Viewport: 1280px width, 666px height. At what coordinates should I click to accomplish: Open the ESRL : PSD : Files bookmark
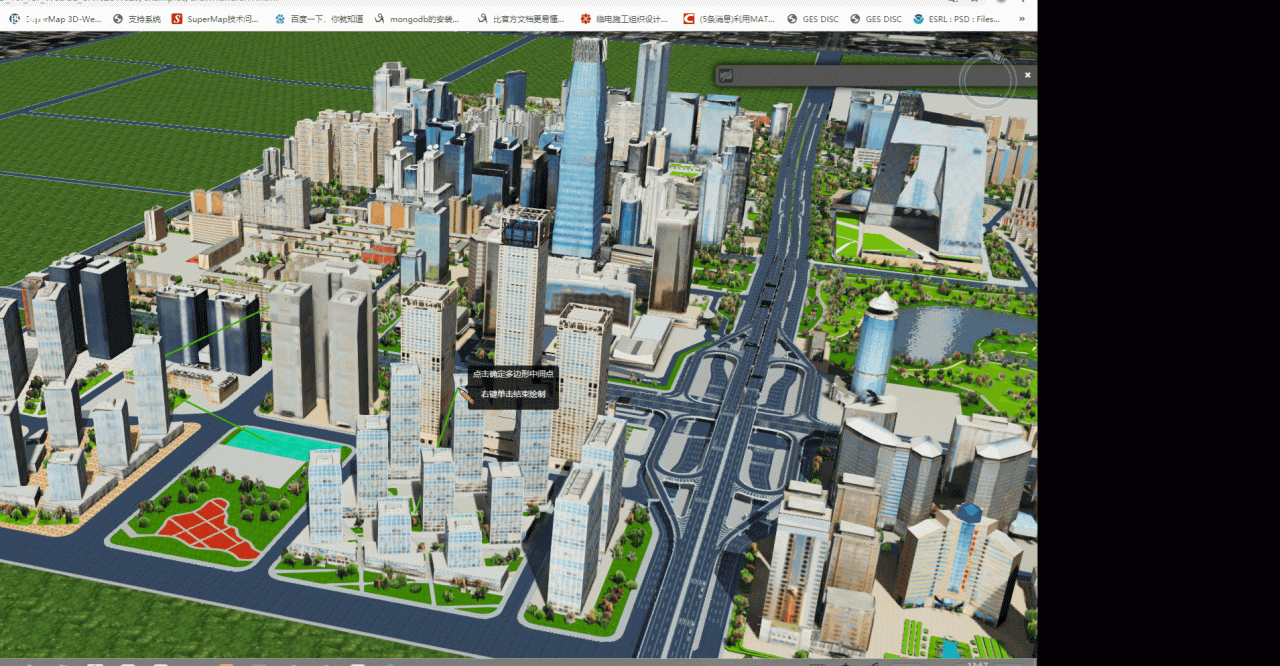click(x=956, y=19)
